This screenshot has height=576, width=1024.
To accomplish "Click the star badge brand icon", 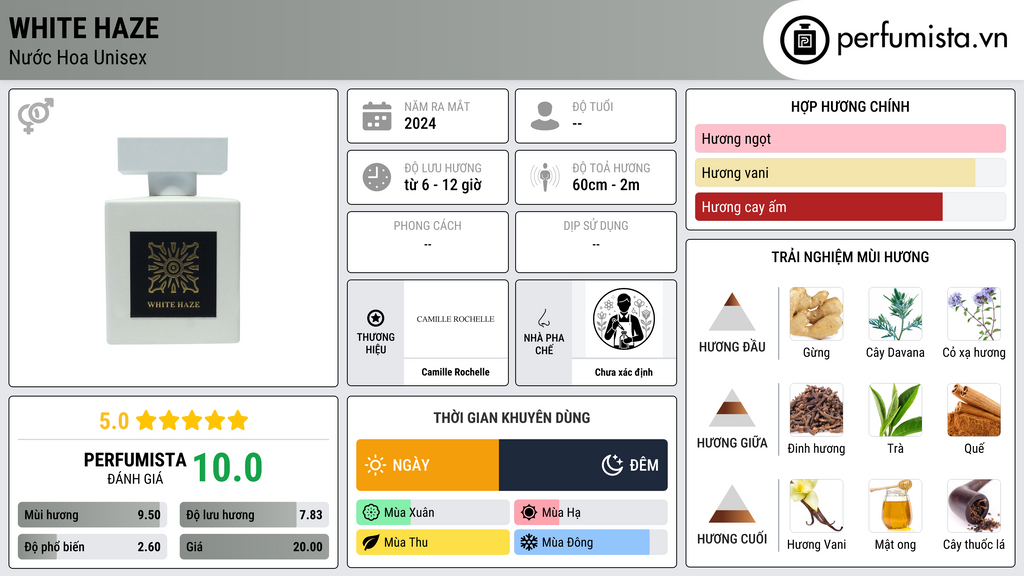I will point(376,318).
